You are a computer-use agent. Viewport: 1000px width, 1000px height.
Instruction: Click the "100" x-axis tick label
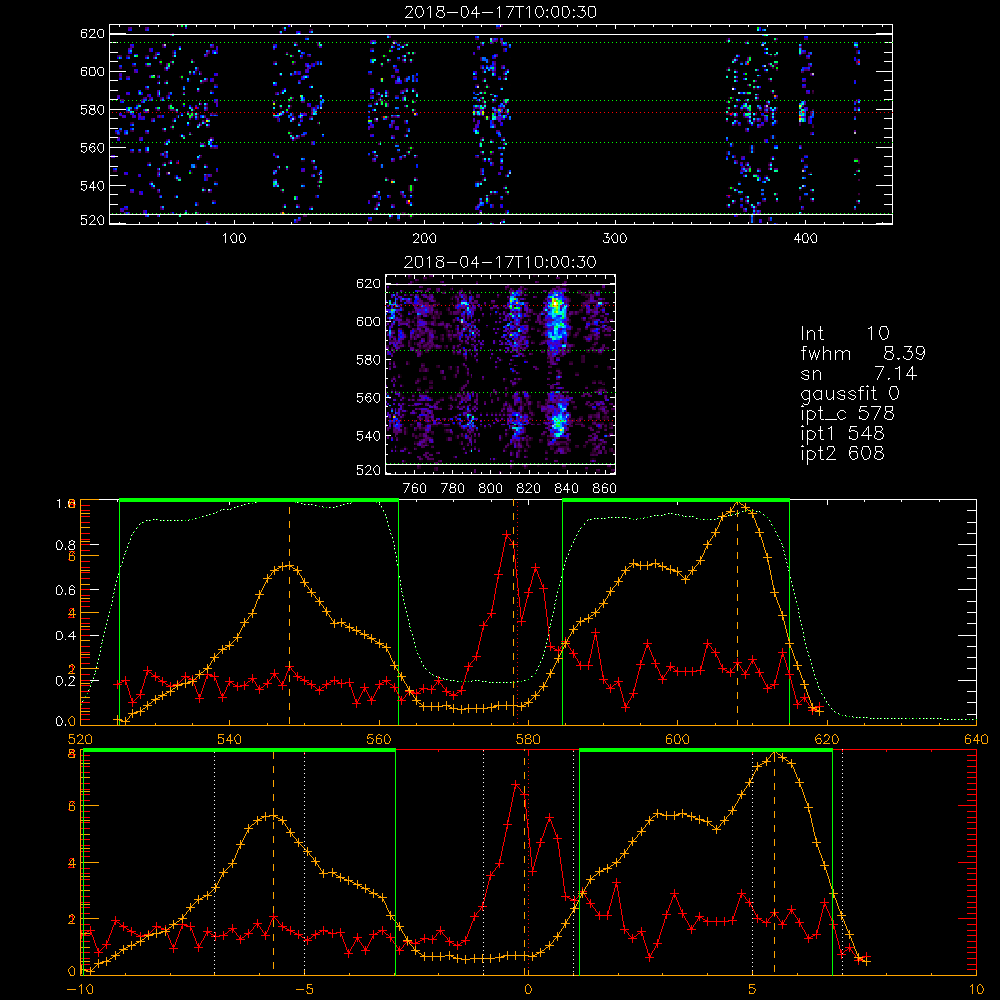click(234, 239)
